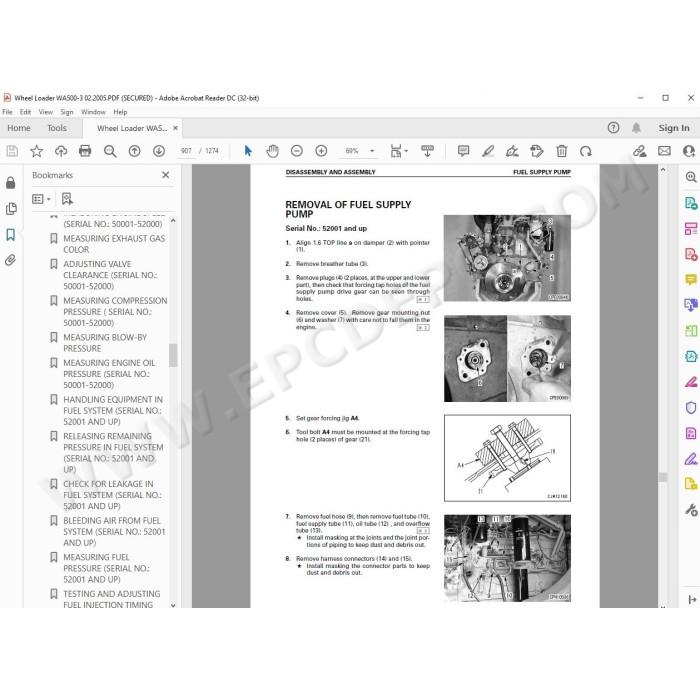Screen dimensions: 700x700
Task: Choose the Selection arrow tool
Action: point(248,151)
